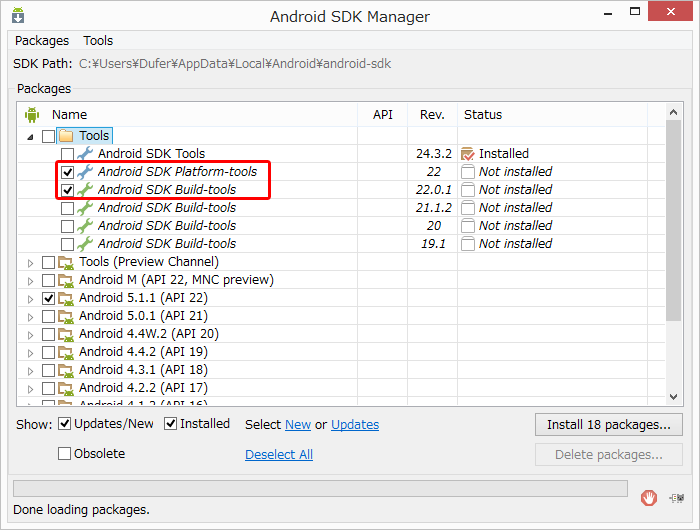
Task: Click the Installed status icon for SDK Tools
Action: [467, 154]
